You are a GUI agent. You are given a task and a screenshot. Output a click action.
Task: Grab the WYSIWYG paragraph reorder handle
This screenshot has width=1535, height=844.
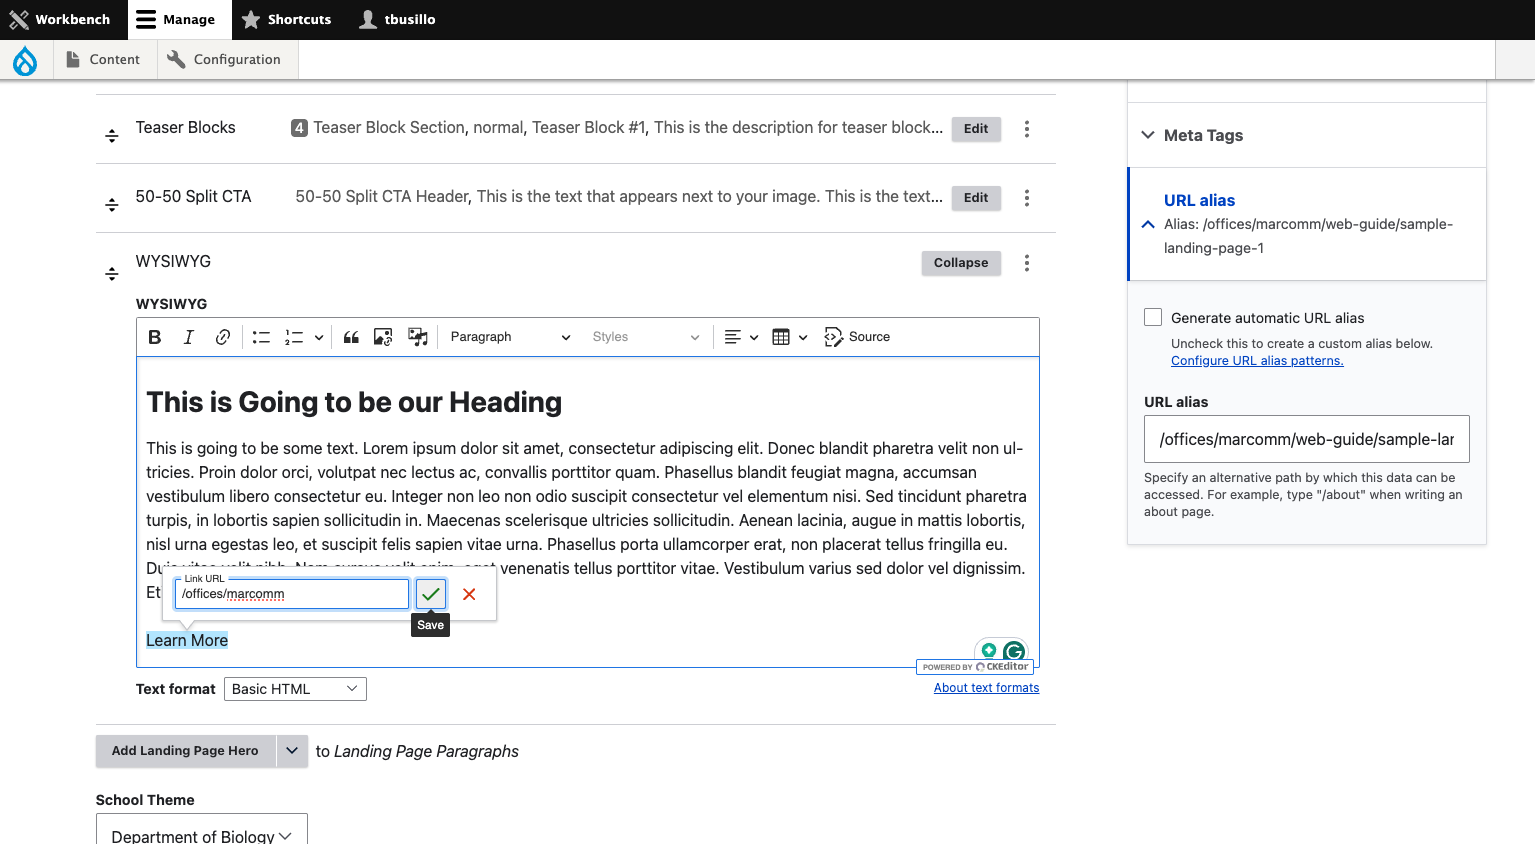click(112, 274)
